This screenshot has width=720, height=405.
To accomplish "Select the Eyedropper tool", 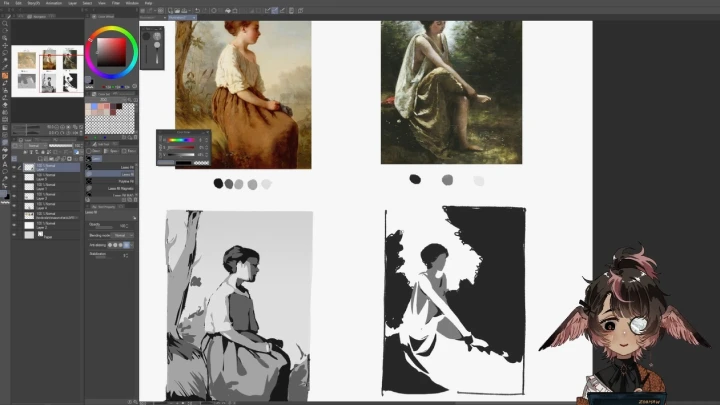I will click(x=5, y=66).
